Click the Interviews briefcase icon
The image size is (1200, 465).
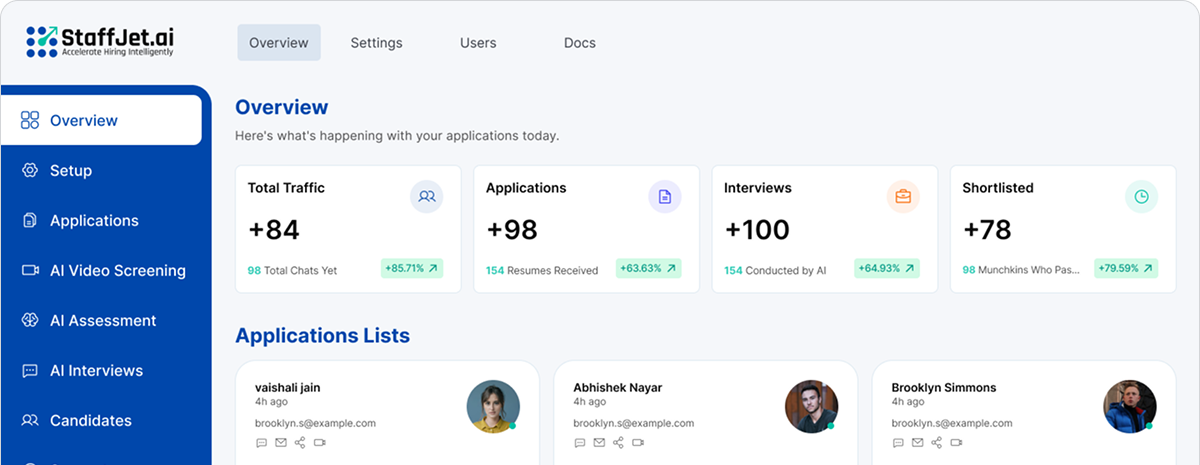pyautogui.click(x=903, y=197)
